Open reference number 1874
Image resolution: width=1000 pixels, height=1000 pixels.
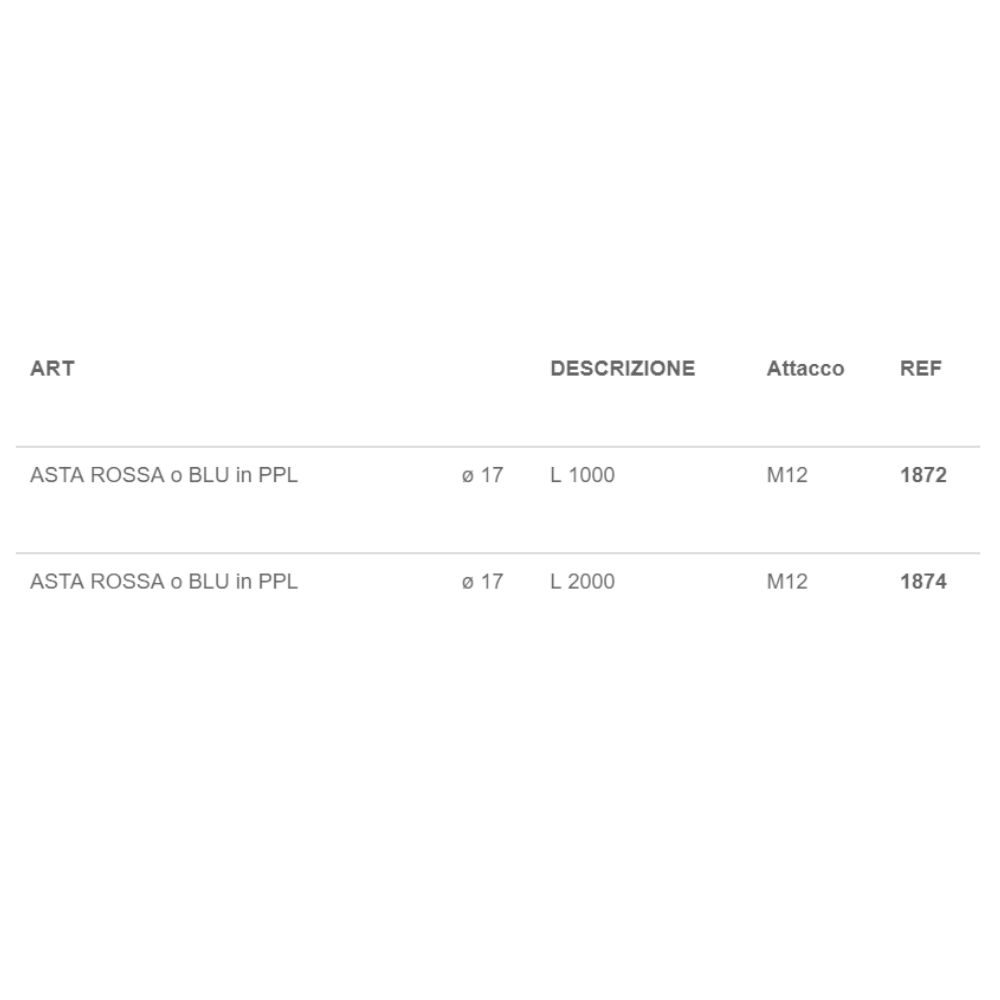click(x=922, y=581)
